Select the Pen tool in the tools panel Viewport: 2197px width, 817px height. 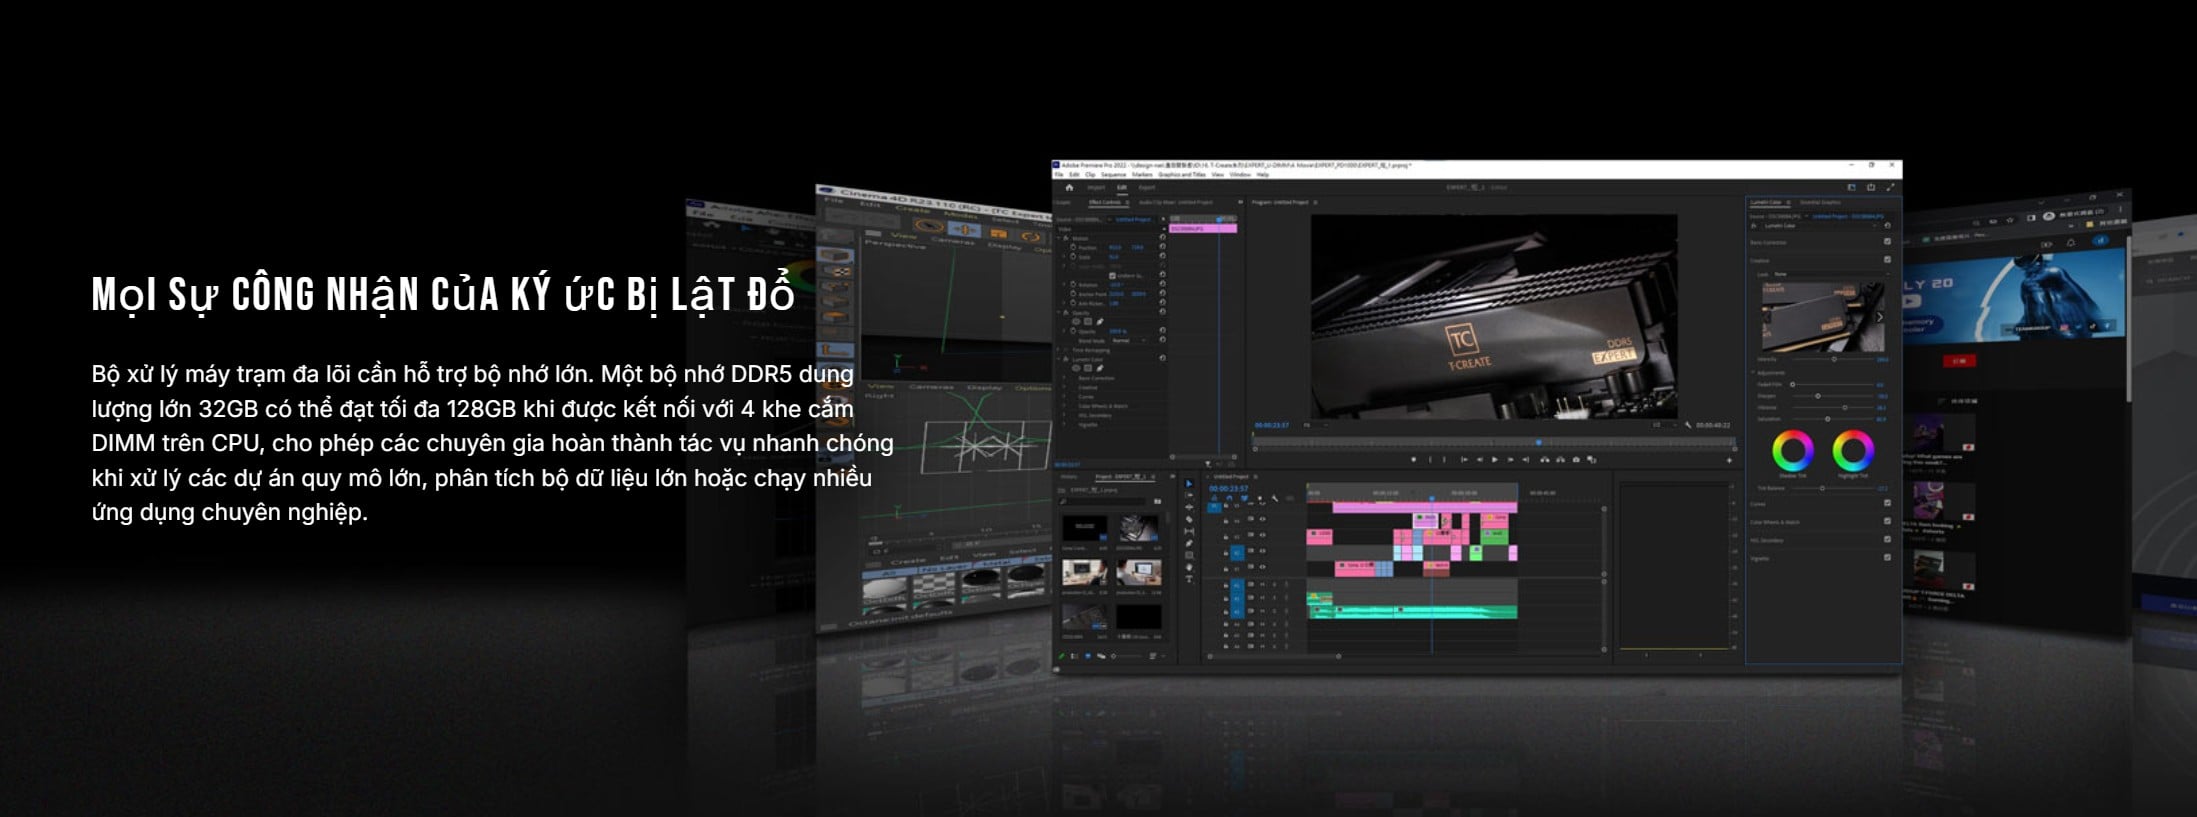[1189, 543]
